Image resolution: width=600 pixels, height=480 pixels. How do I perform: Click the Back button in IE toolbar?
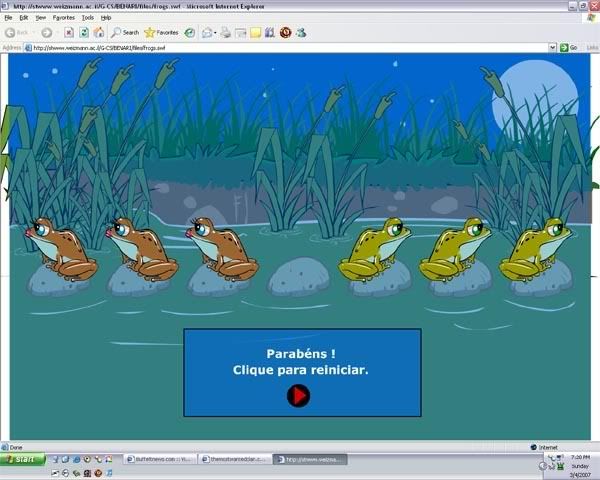16,32
